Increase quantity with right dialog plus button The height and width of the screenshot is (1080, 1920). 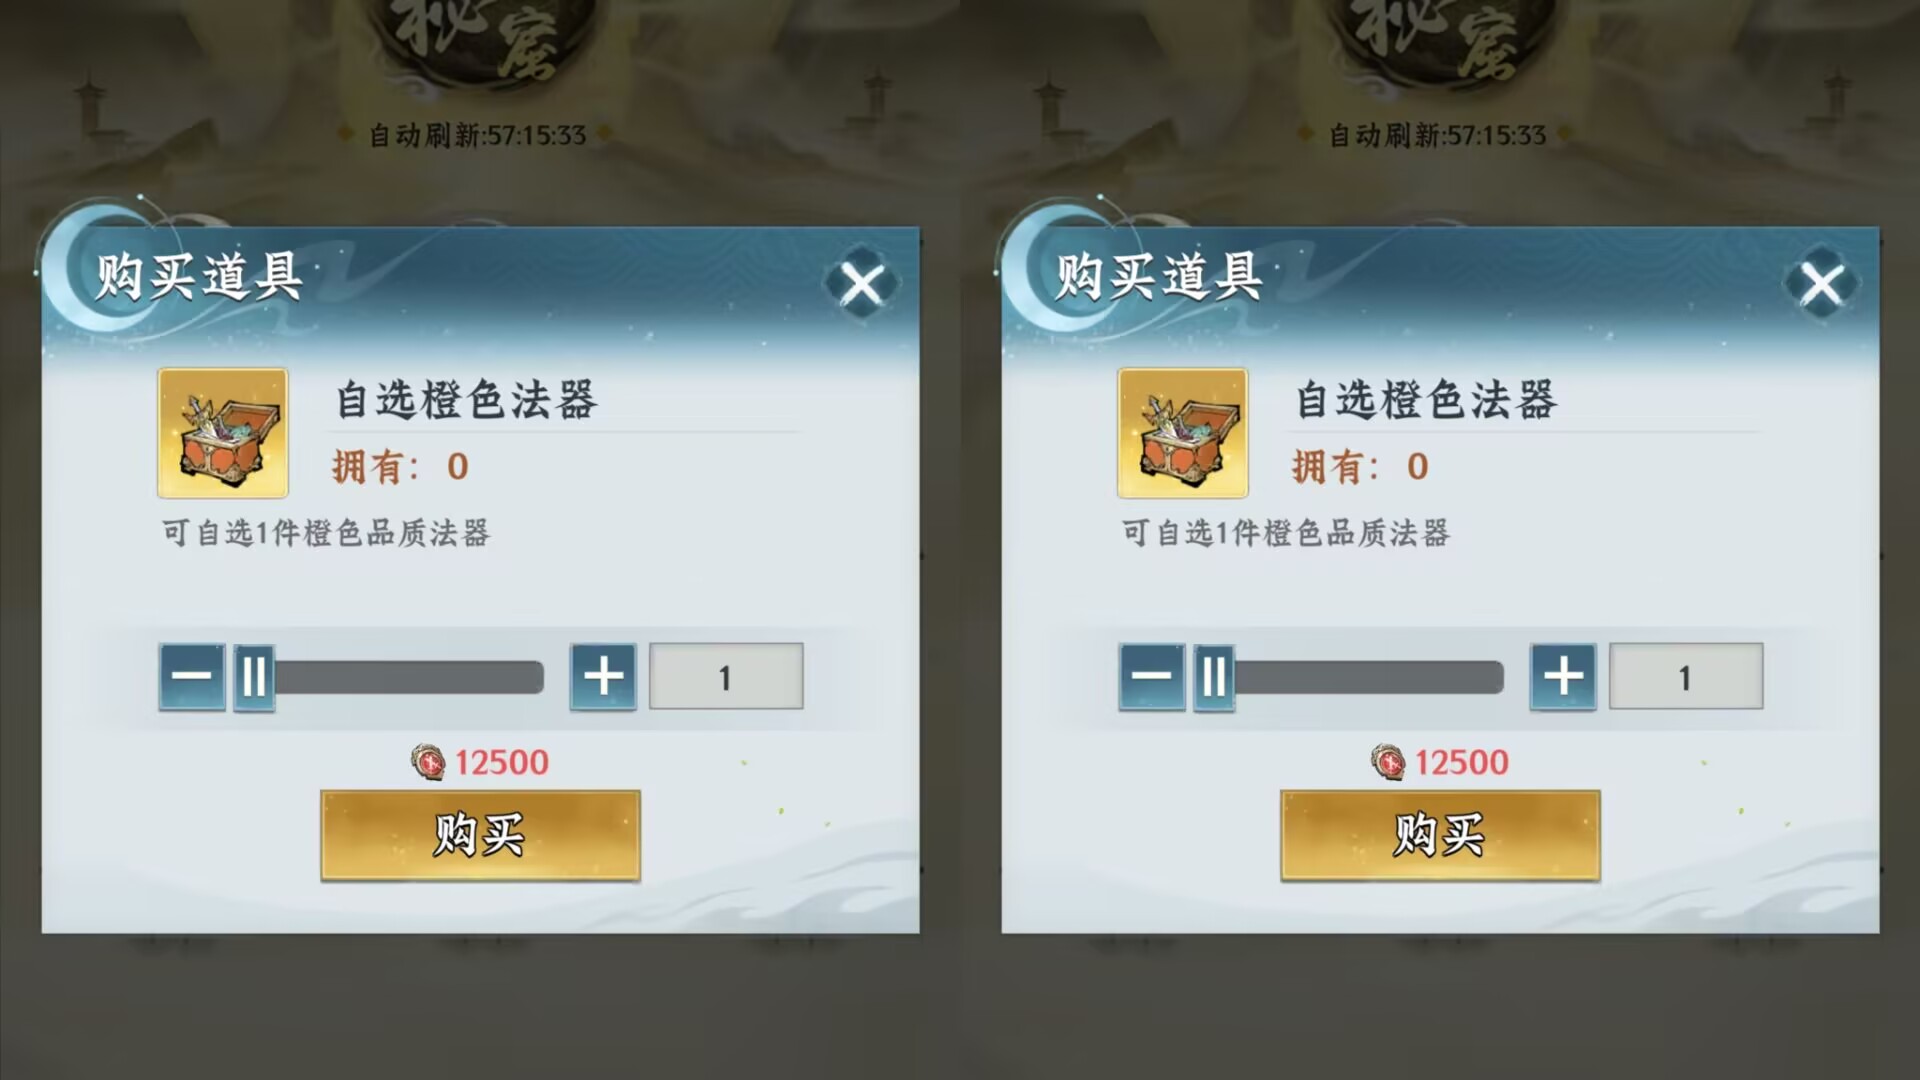(1563, 677)
